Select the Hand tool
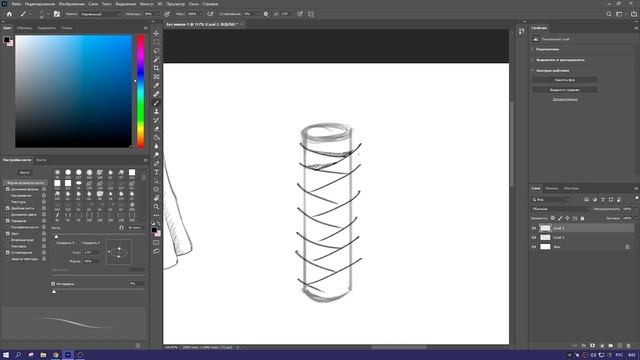640x360 pixels. coord(156,198)
